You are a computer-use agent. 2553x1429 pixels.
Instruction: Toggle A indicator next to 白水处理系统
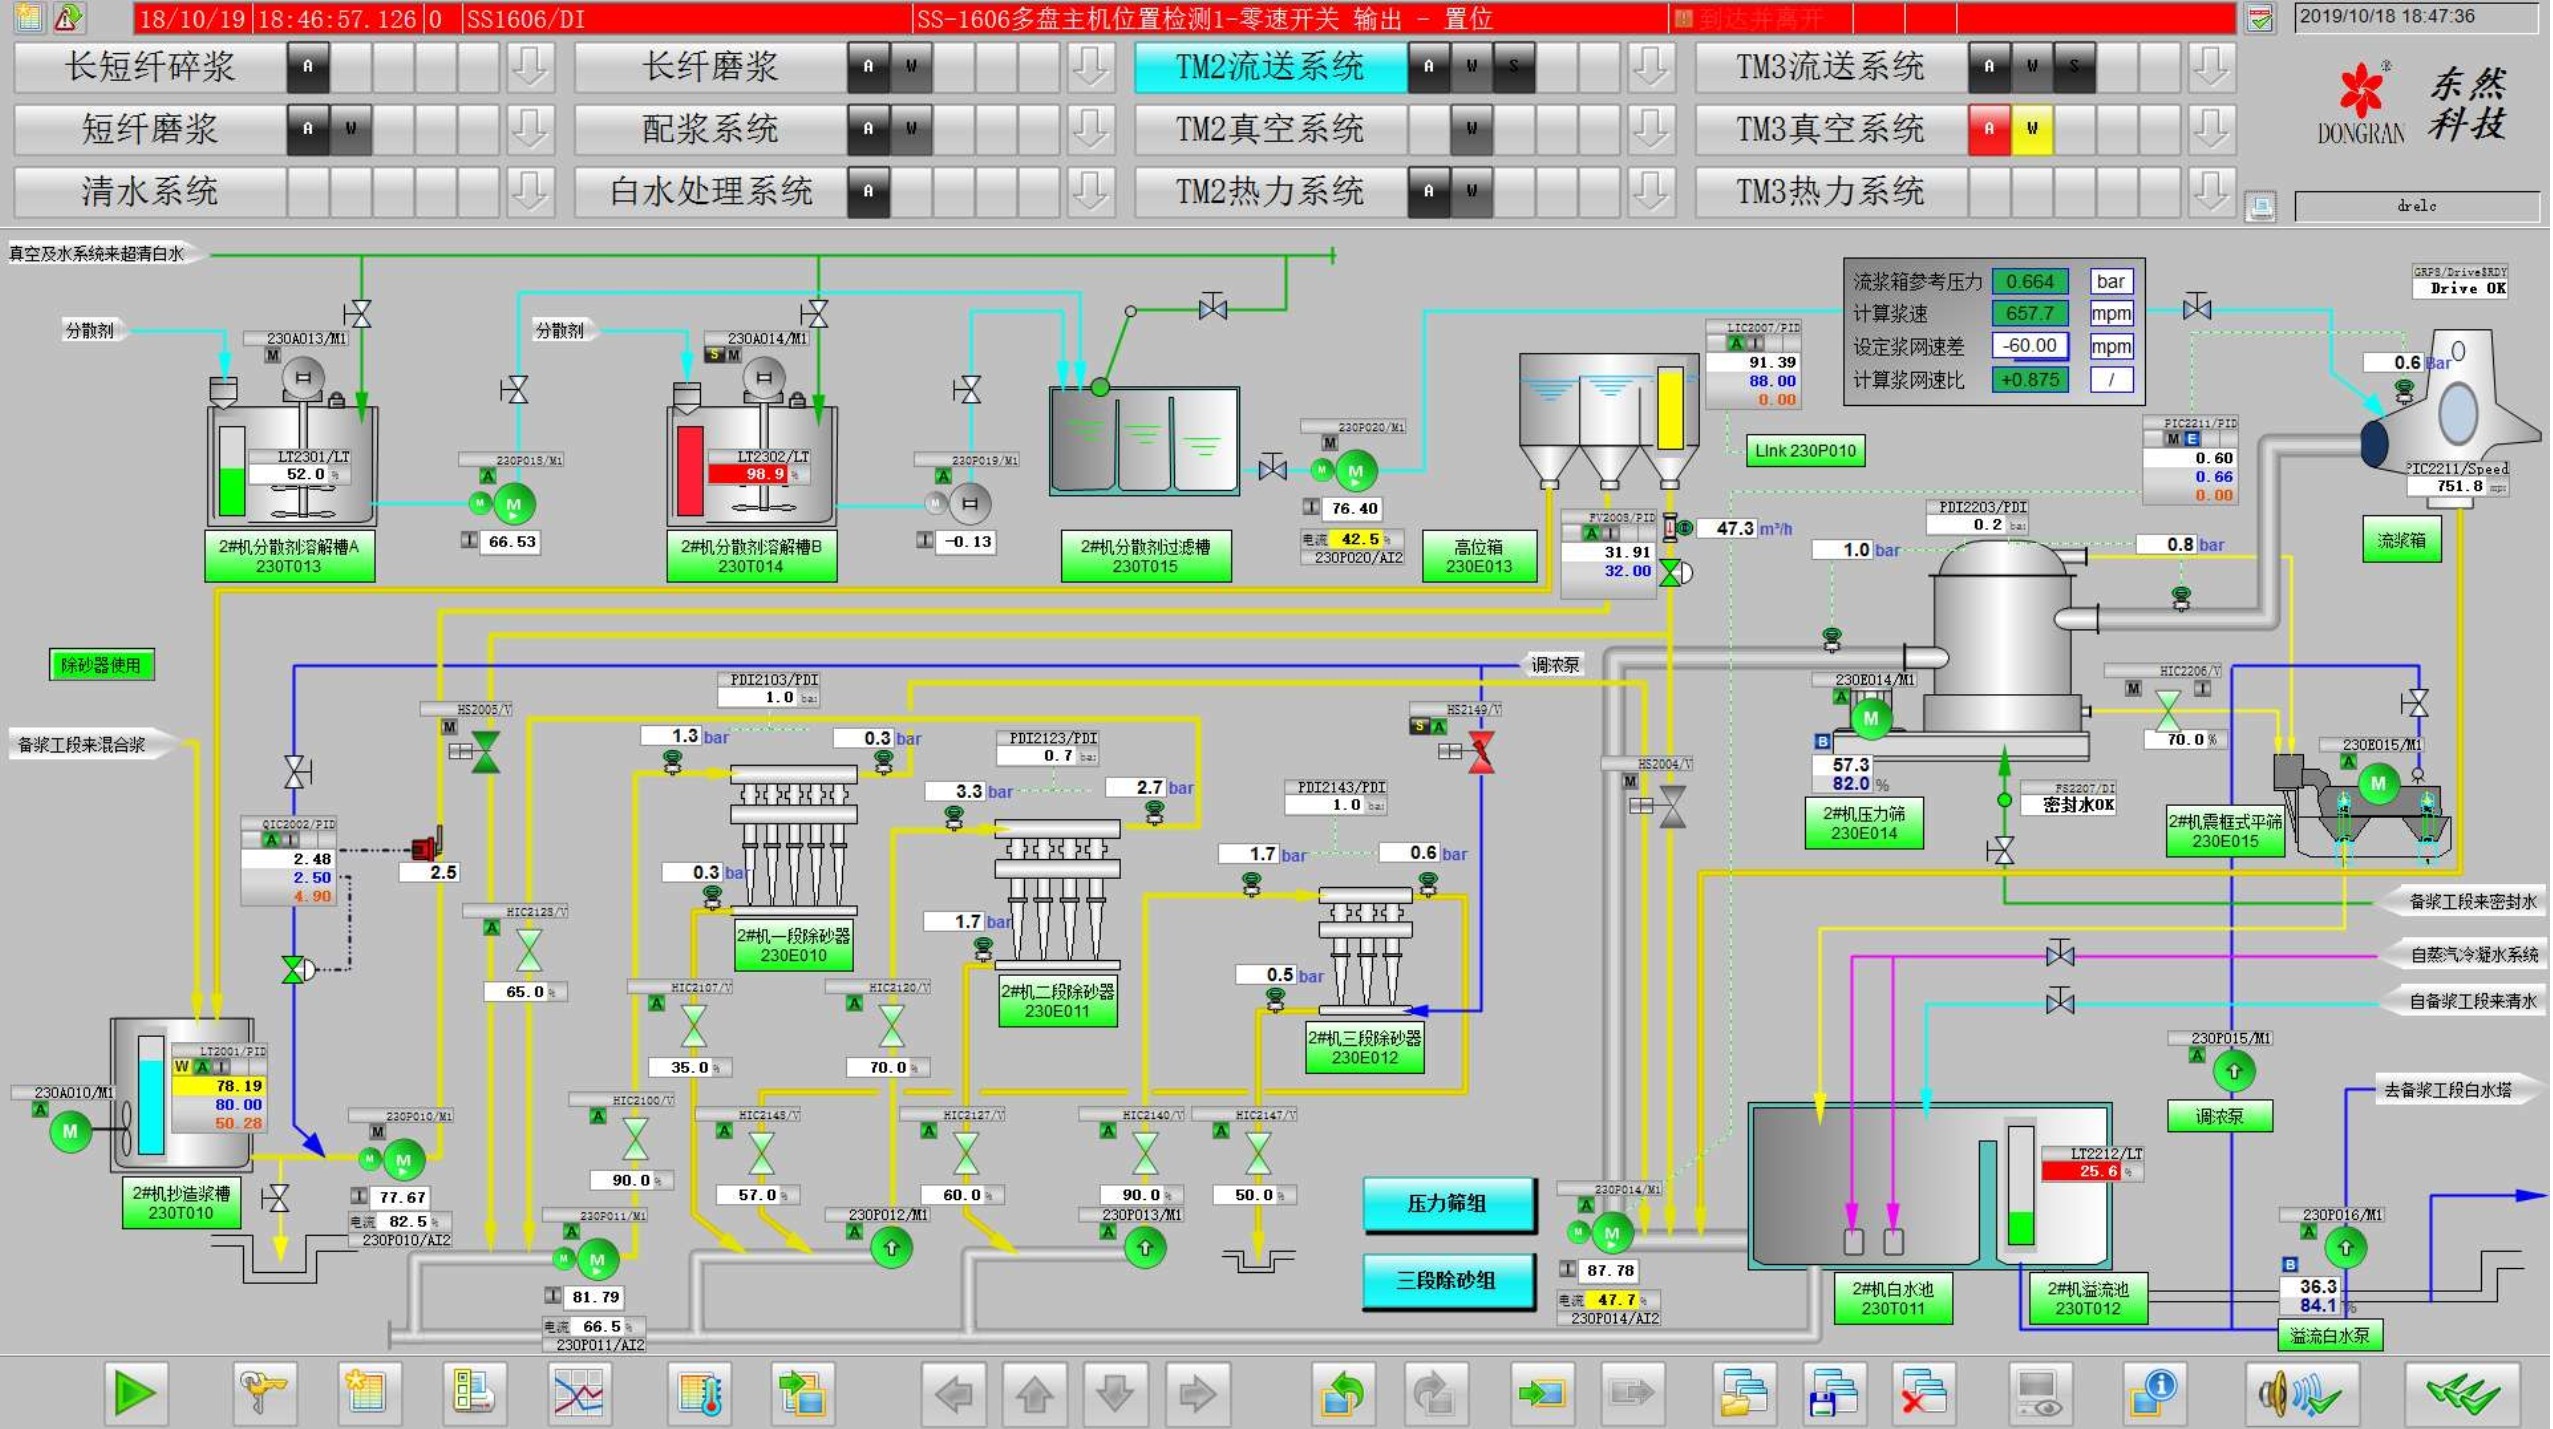[x=868, y=191]
